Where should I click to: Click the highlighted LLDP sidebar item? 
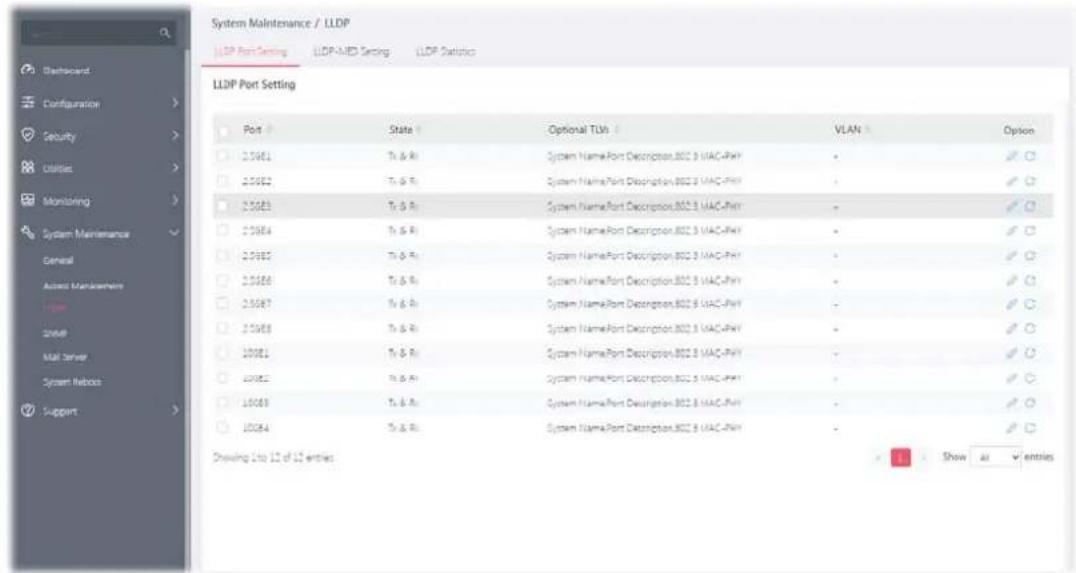pos(54,309)
